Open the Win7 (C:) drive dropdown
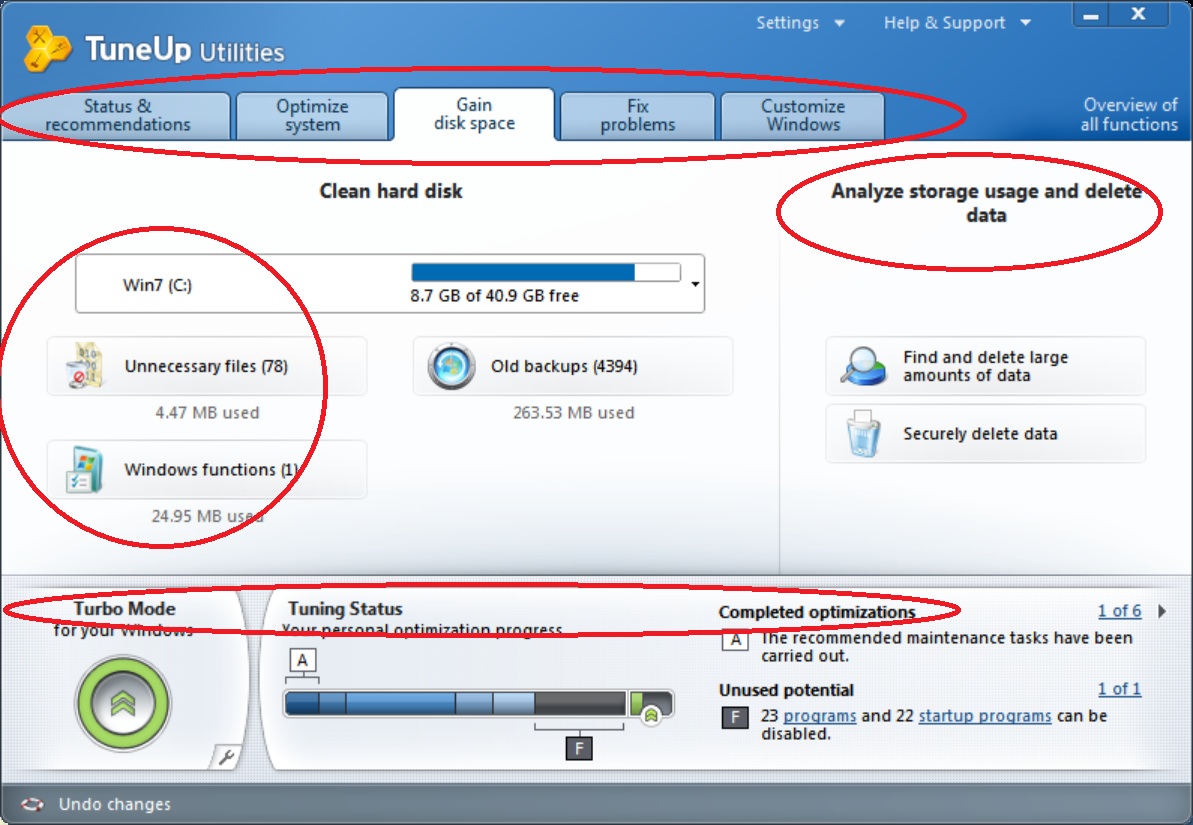The height and width of the screenshot is (825, 1193). [x=695, y=285]
